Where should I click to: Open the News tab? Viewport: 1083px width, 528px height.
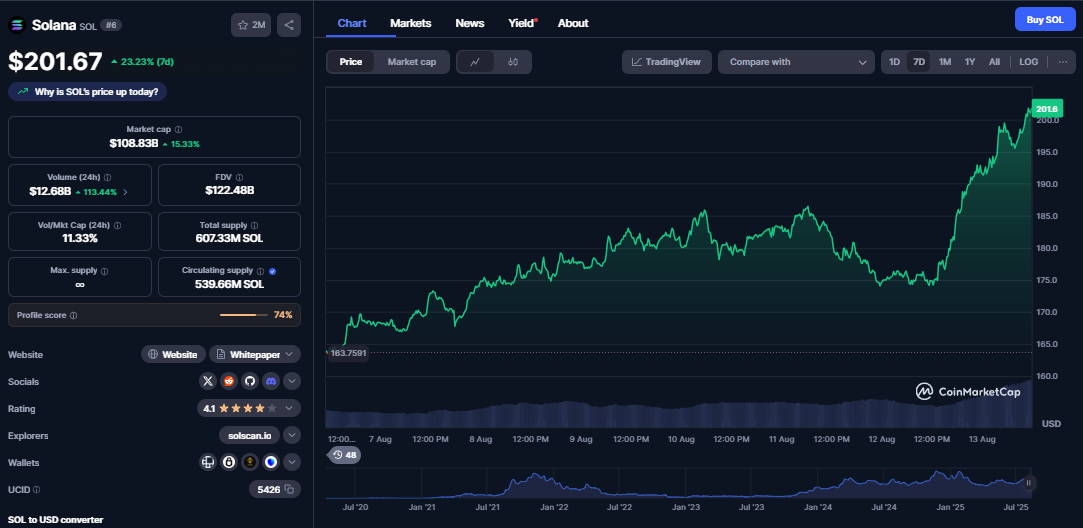pos(470,23)
